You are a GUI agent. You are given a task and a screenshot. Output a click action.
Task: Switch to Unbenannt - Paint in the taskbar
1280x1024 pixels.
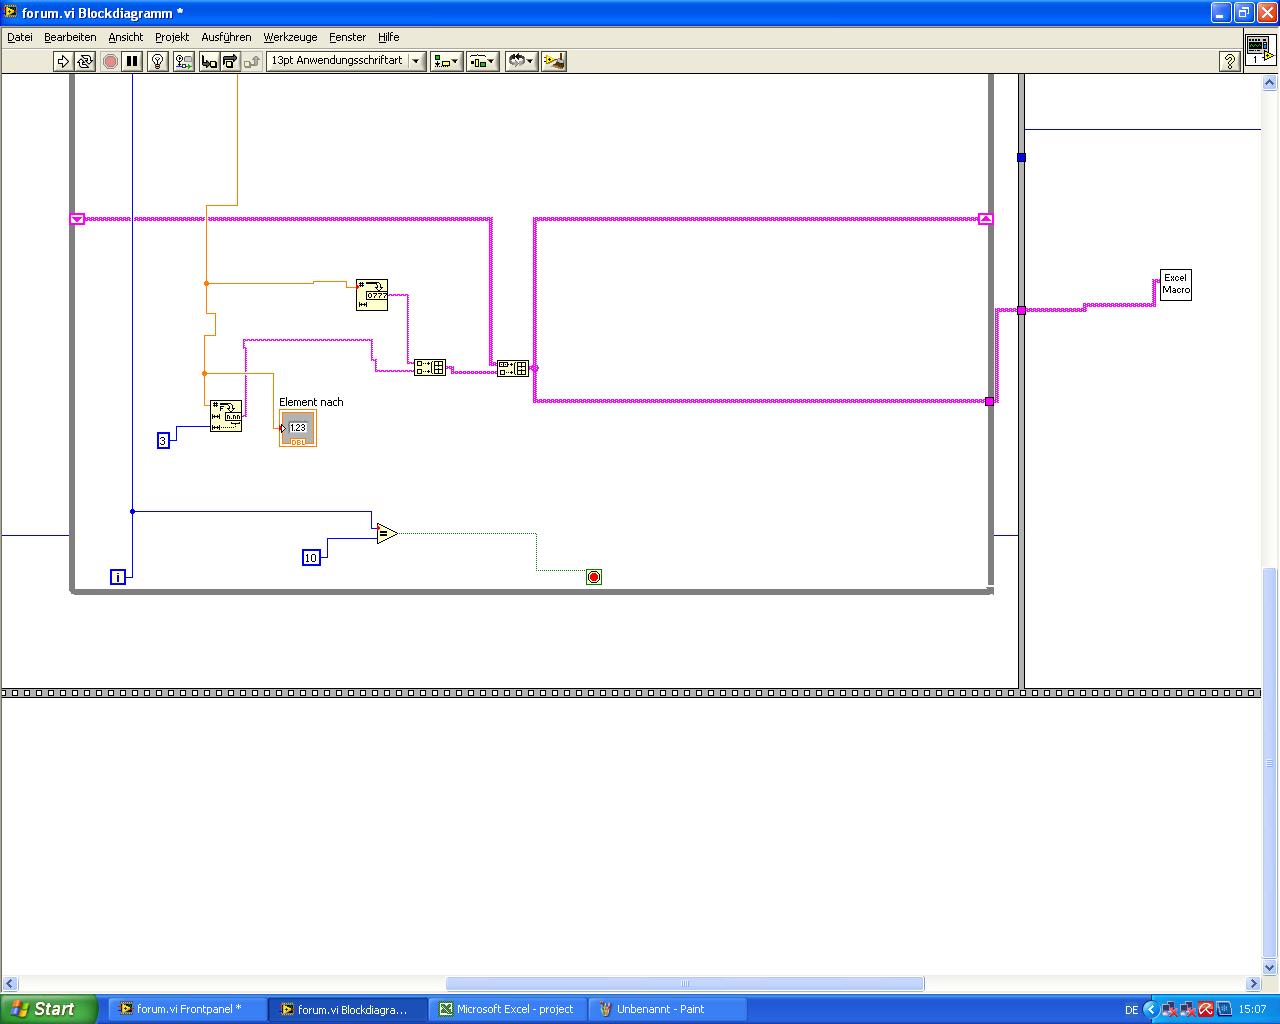(668, 1009)
